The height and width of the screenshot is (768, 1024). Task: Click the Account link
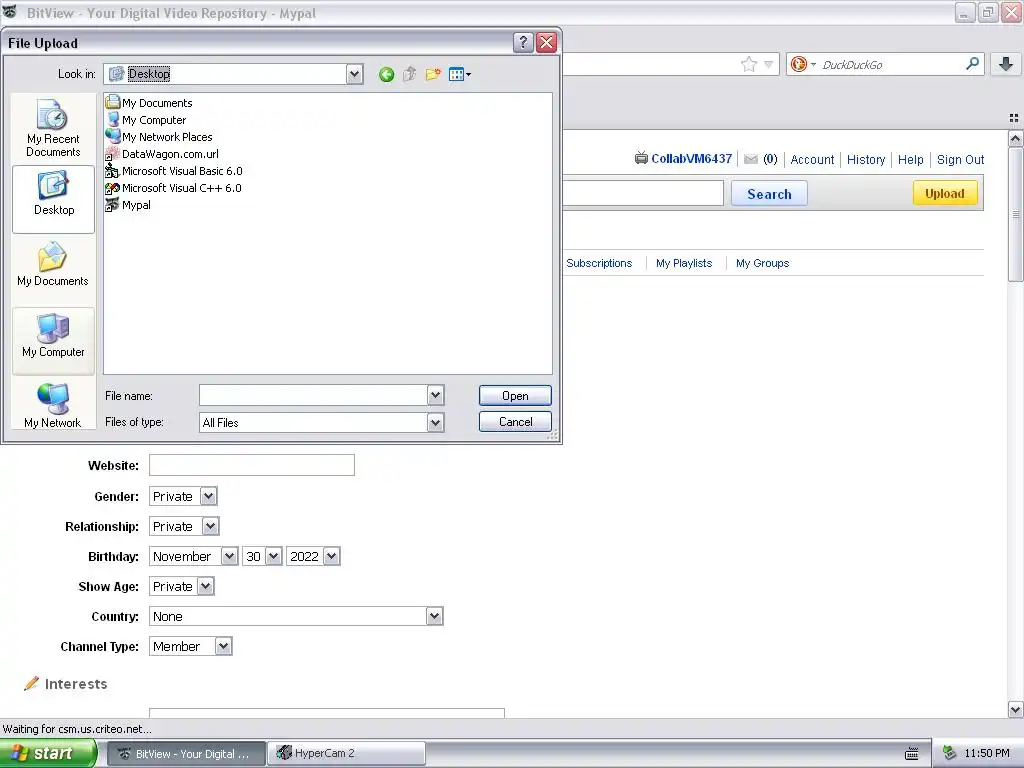point(812,159)
